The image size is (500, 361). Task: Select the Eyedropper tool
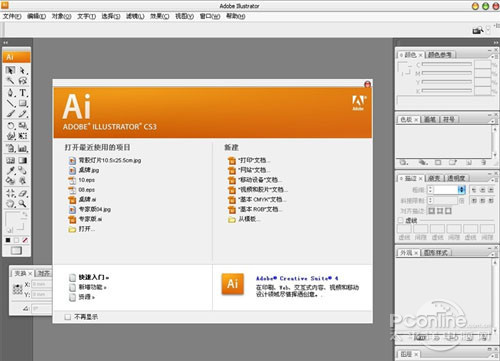point(10,171)
